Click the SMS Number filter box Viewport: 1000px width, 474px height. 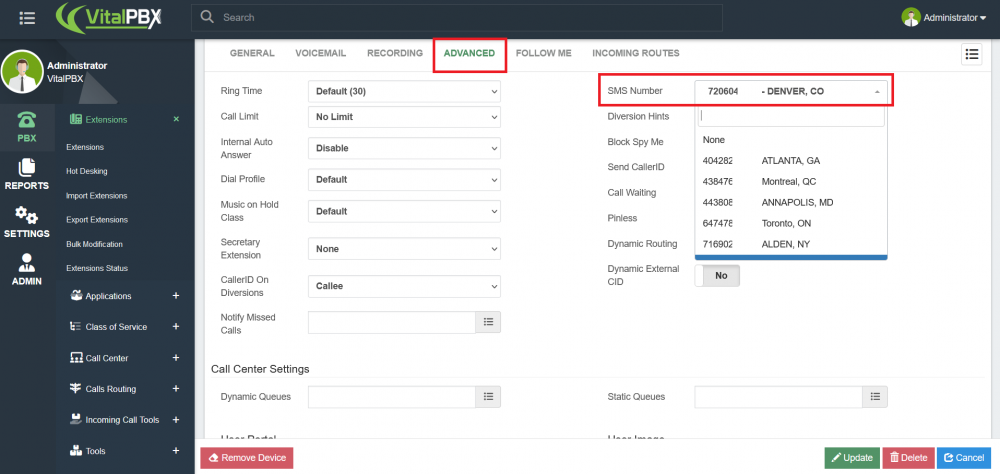(791, 116)
